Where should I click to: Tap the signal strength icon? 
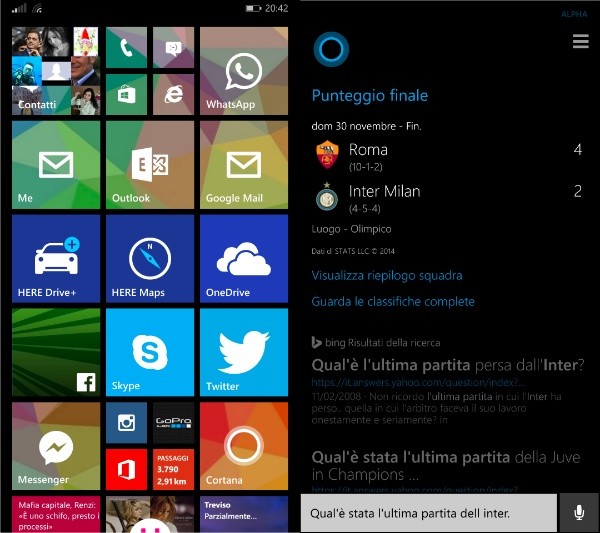pyautogui.click(x=19, y=8)
